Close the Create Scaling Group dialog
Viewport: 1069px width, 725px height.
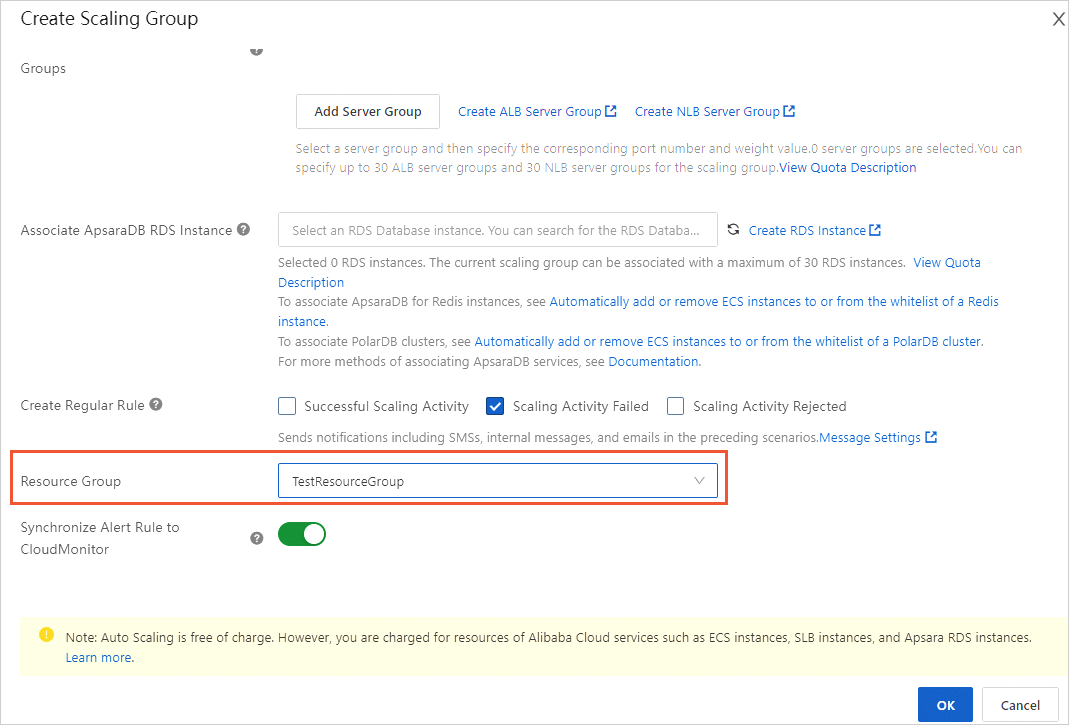click(x=1058, y=19)
